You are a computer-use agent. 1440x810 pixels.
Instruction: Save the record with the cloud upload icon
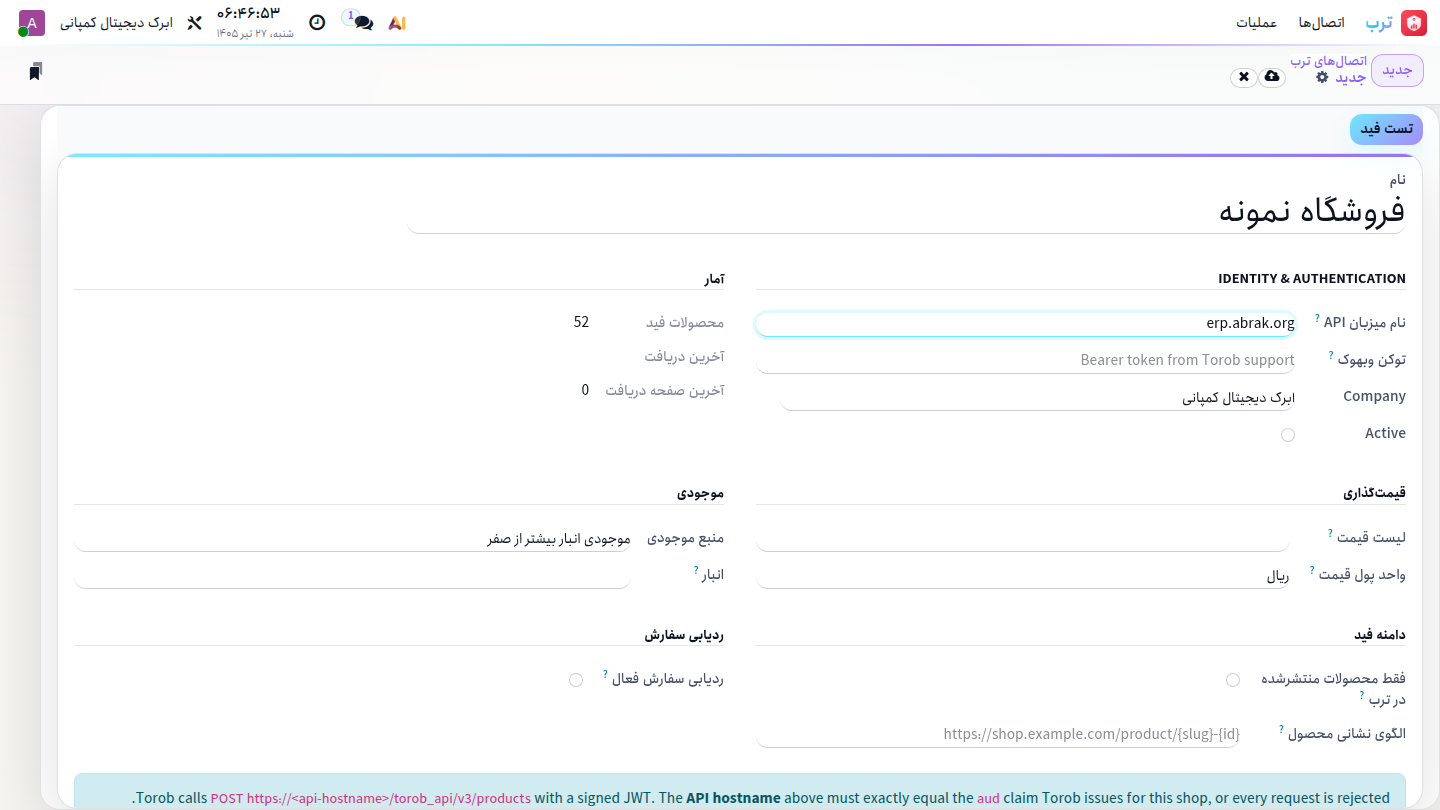tap(1272, 77)
